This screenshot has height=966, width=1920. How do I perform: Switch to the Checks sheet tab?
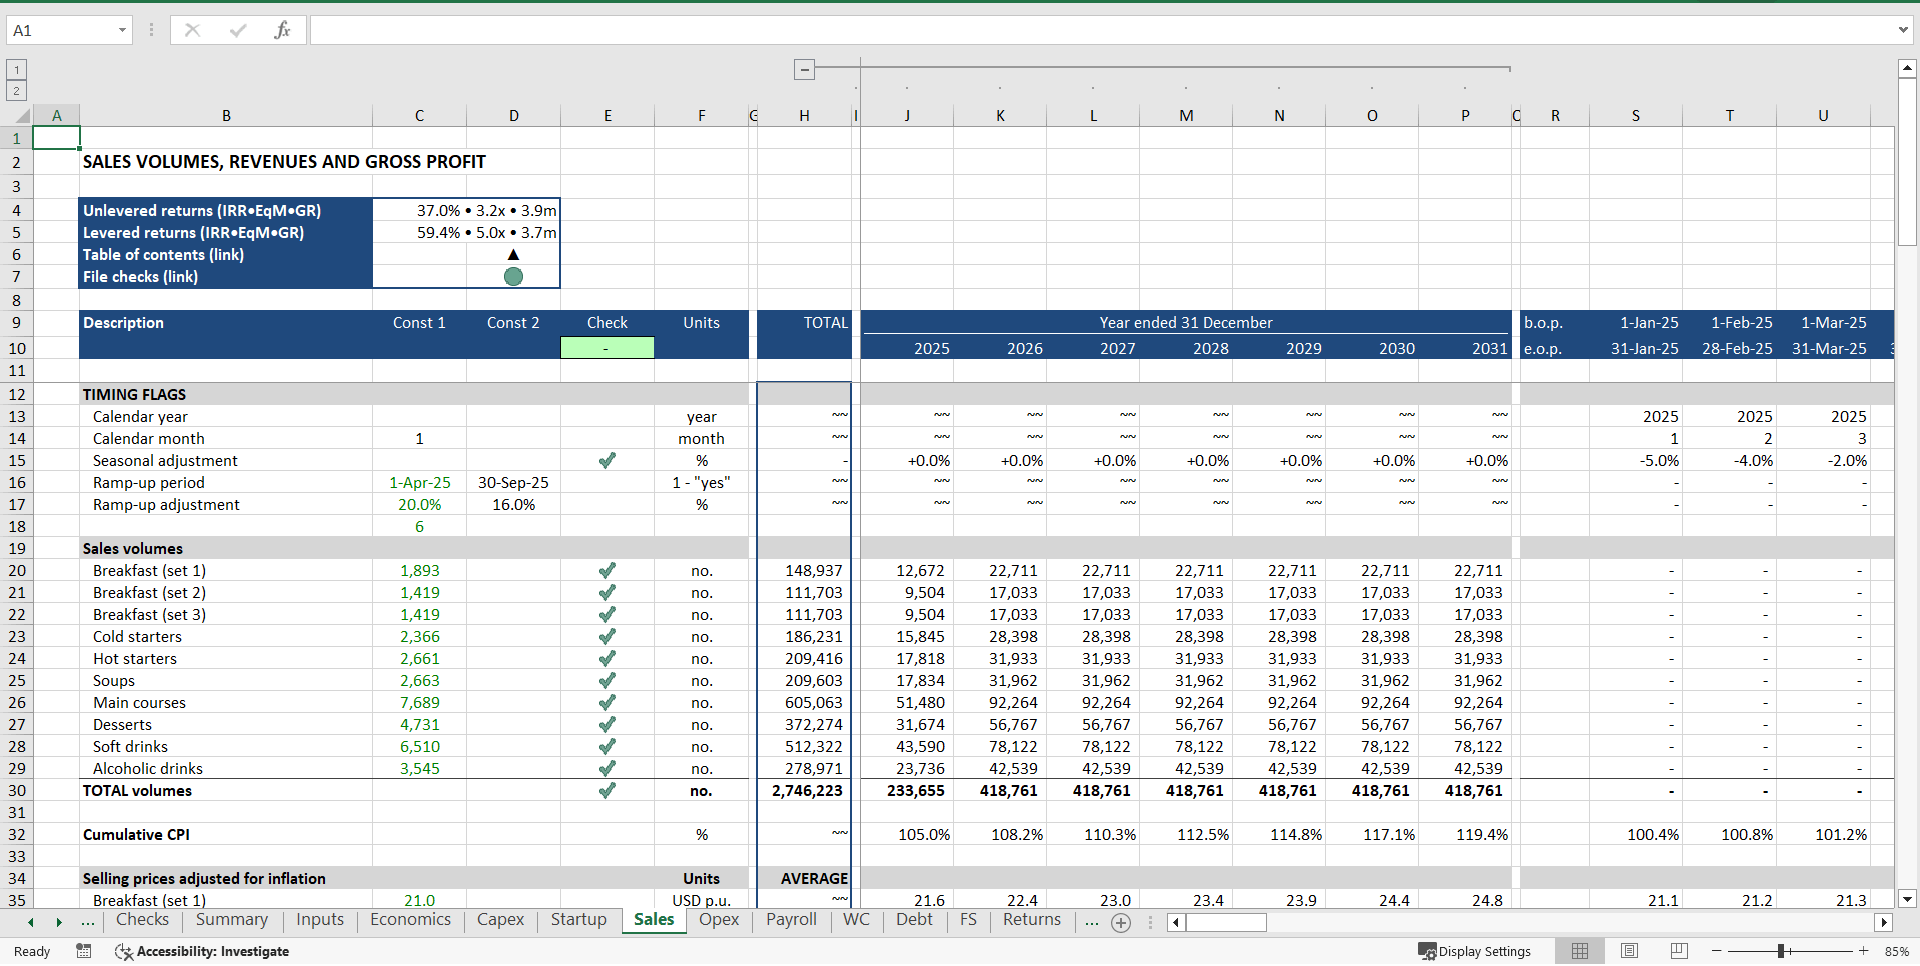[x=142, y=920]
